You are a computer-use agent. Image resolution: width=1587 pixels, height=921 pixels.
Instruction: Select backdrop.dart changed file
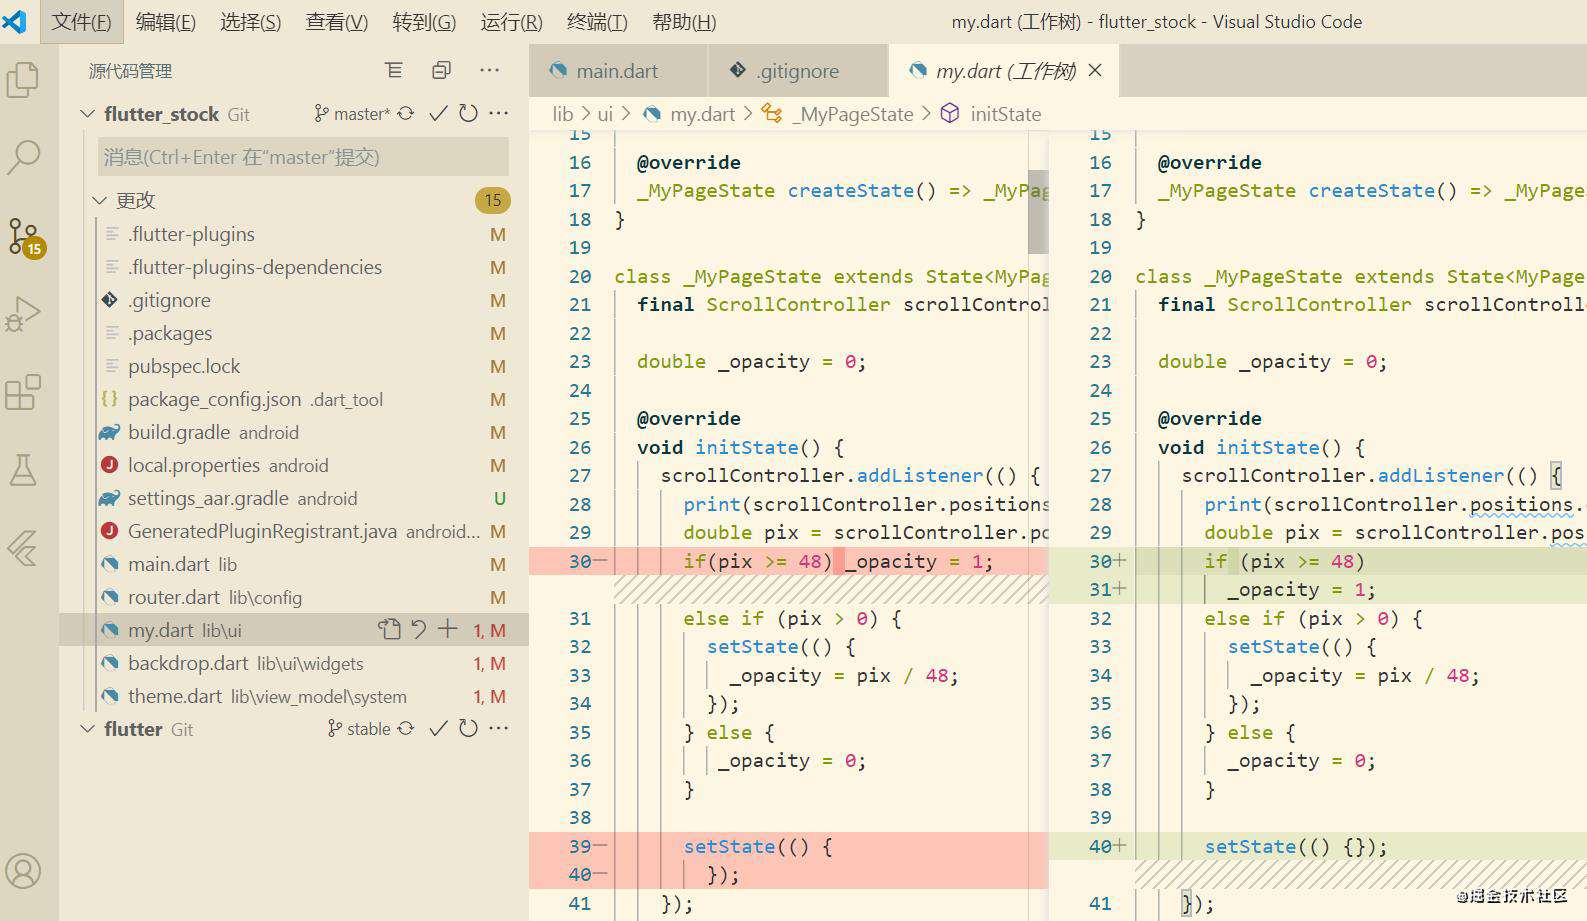(x=294, y=663)
